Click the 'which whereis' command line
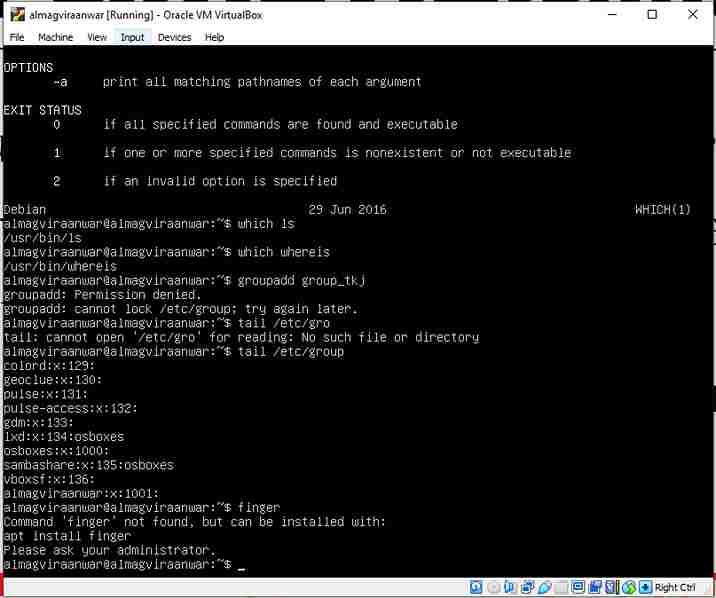716x598 pixels. pos(166,252)
